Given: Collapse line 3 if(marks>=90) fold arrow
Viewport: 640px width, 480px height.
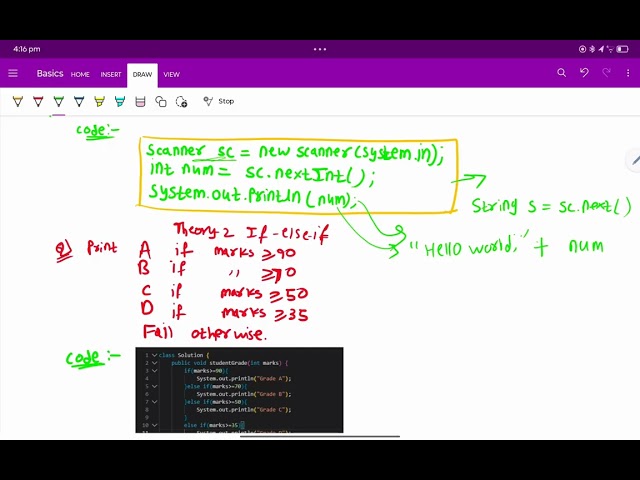Looking at the screenshot, I should pyautogui.click(x=154, y=371).
